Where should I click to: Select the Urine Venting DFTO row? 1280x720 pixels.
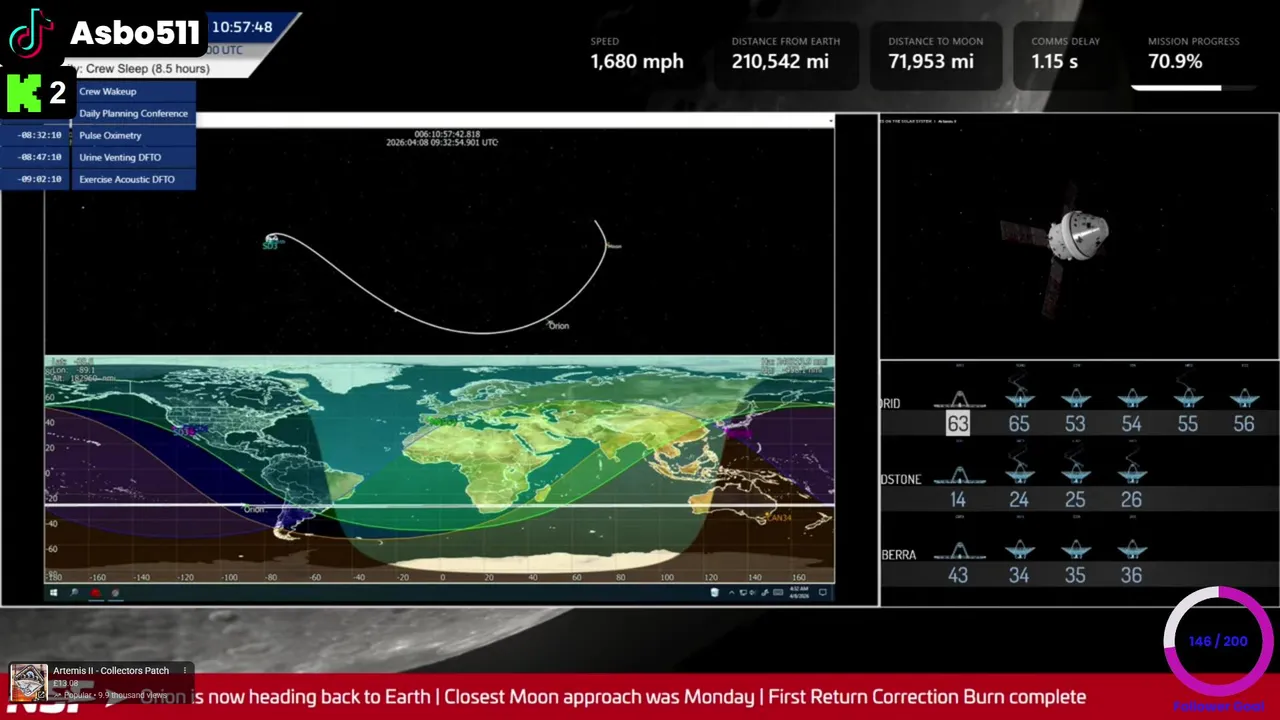point(133,158)
